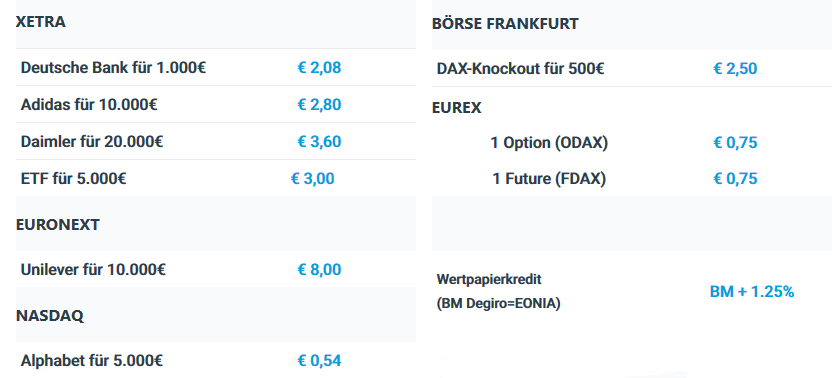Select the Daimler für 20.000€ entry

pos(216,141)
